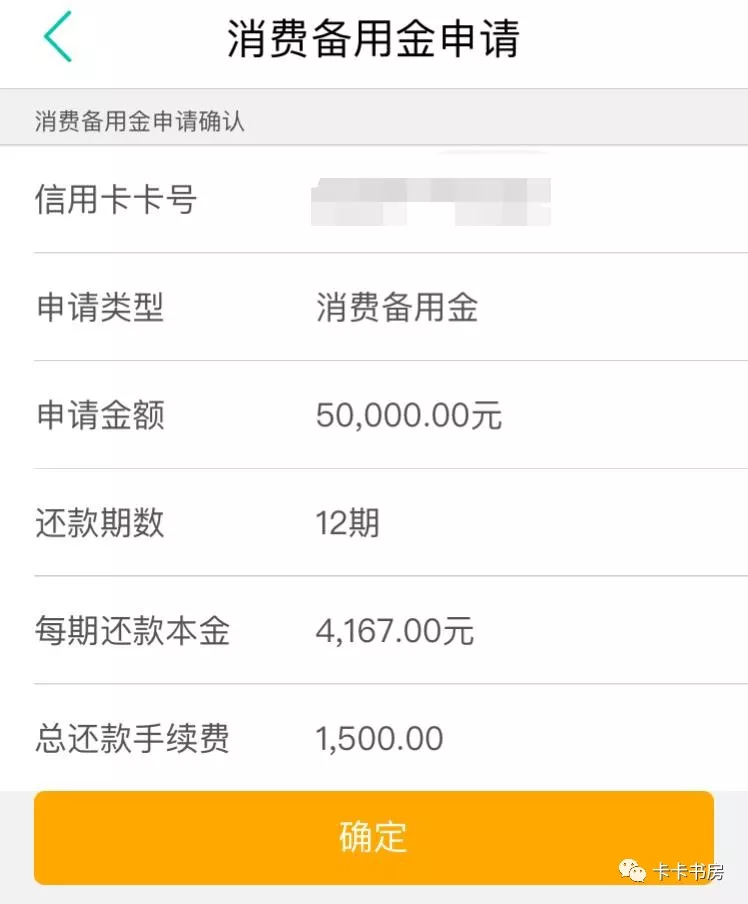Tap the white top navigation bar

640,40
